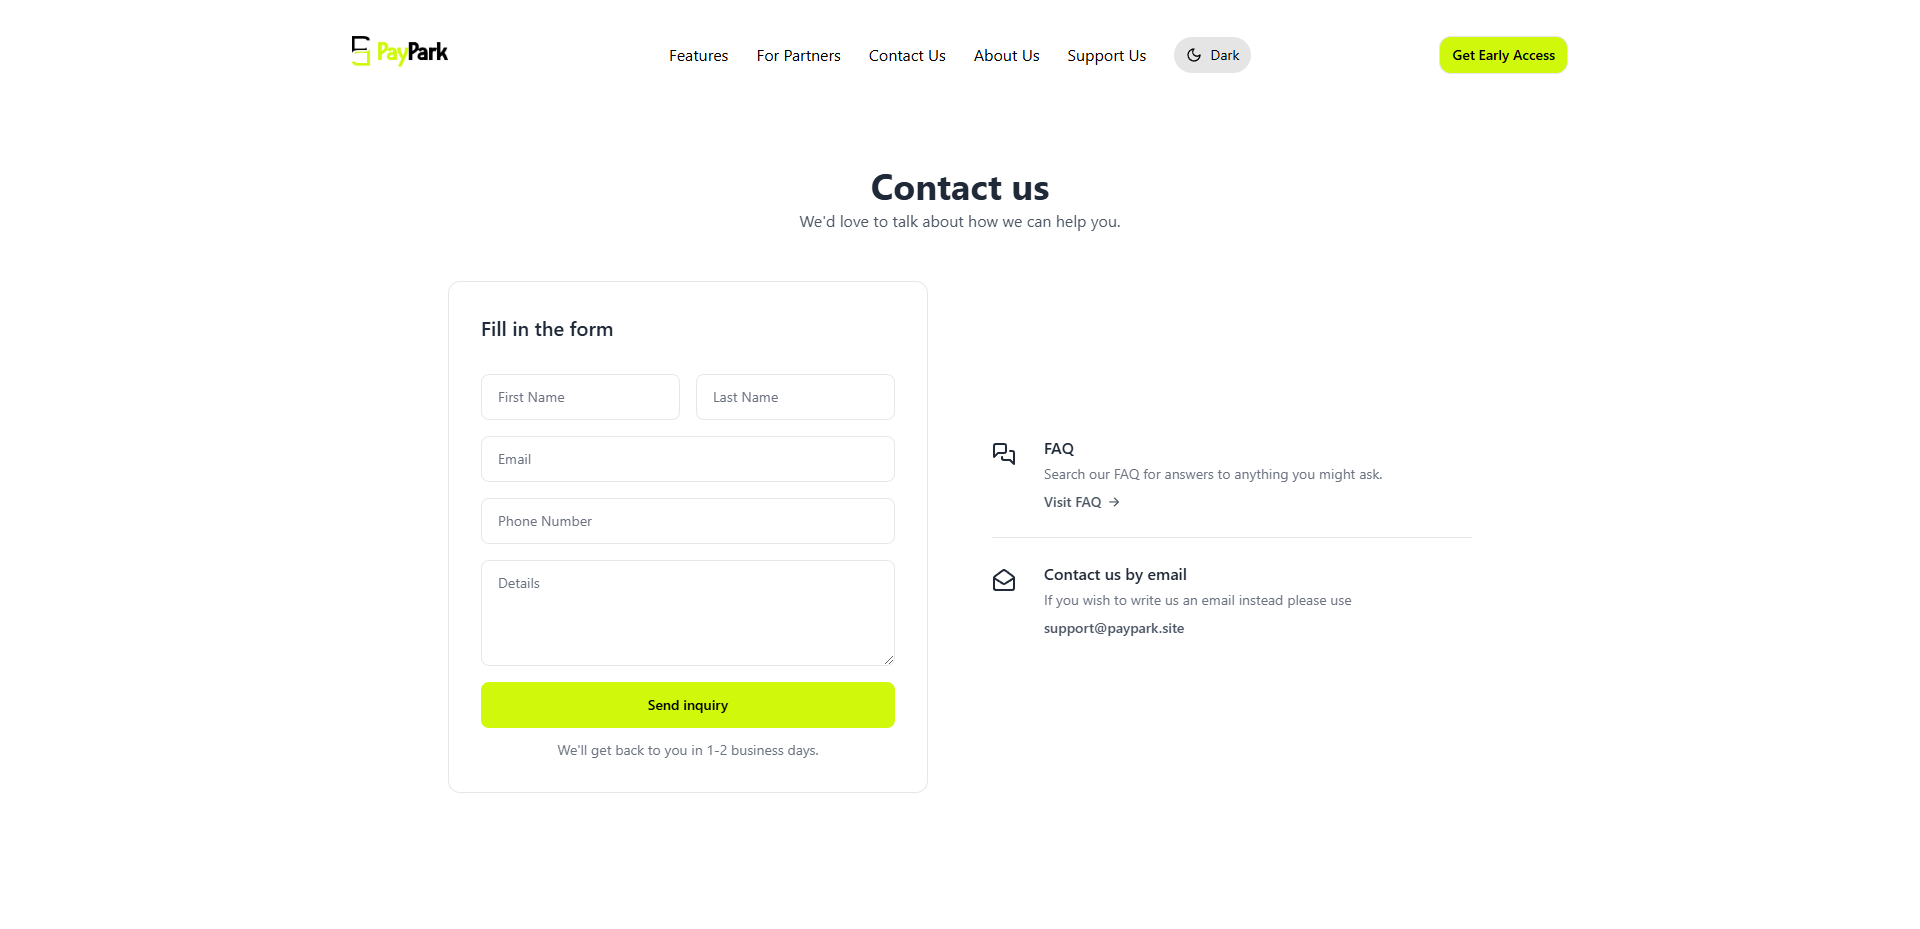This screenshot has width=1920, height=929.
Task: Click the moon icon in theme toggle
Action: 1194,55
